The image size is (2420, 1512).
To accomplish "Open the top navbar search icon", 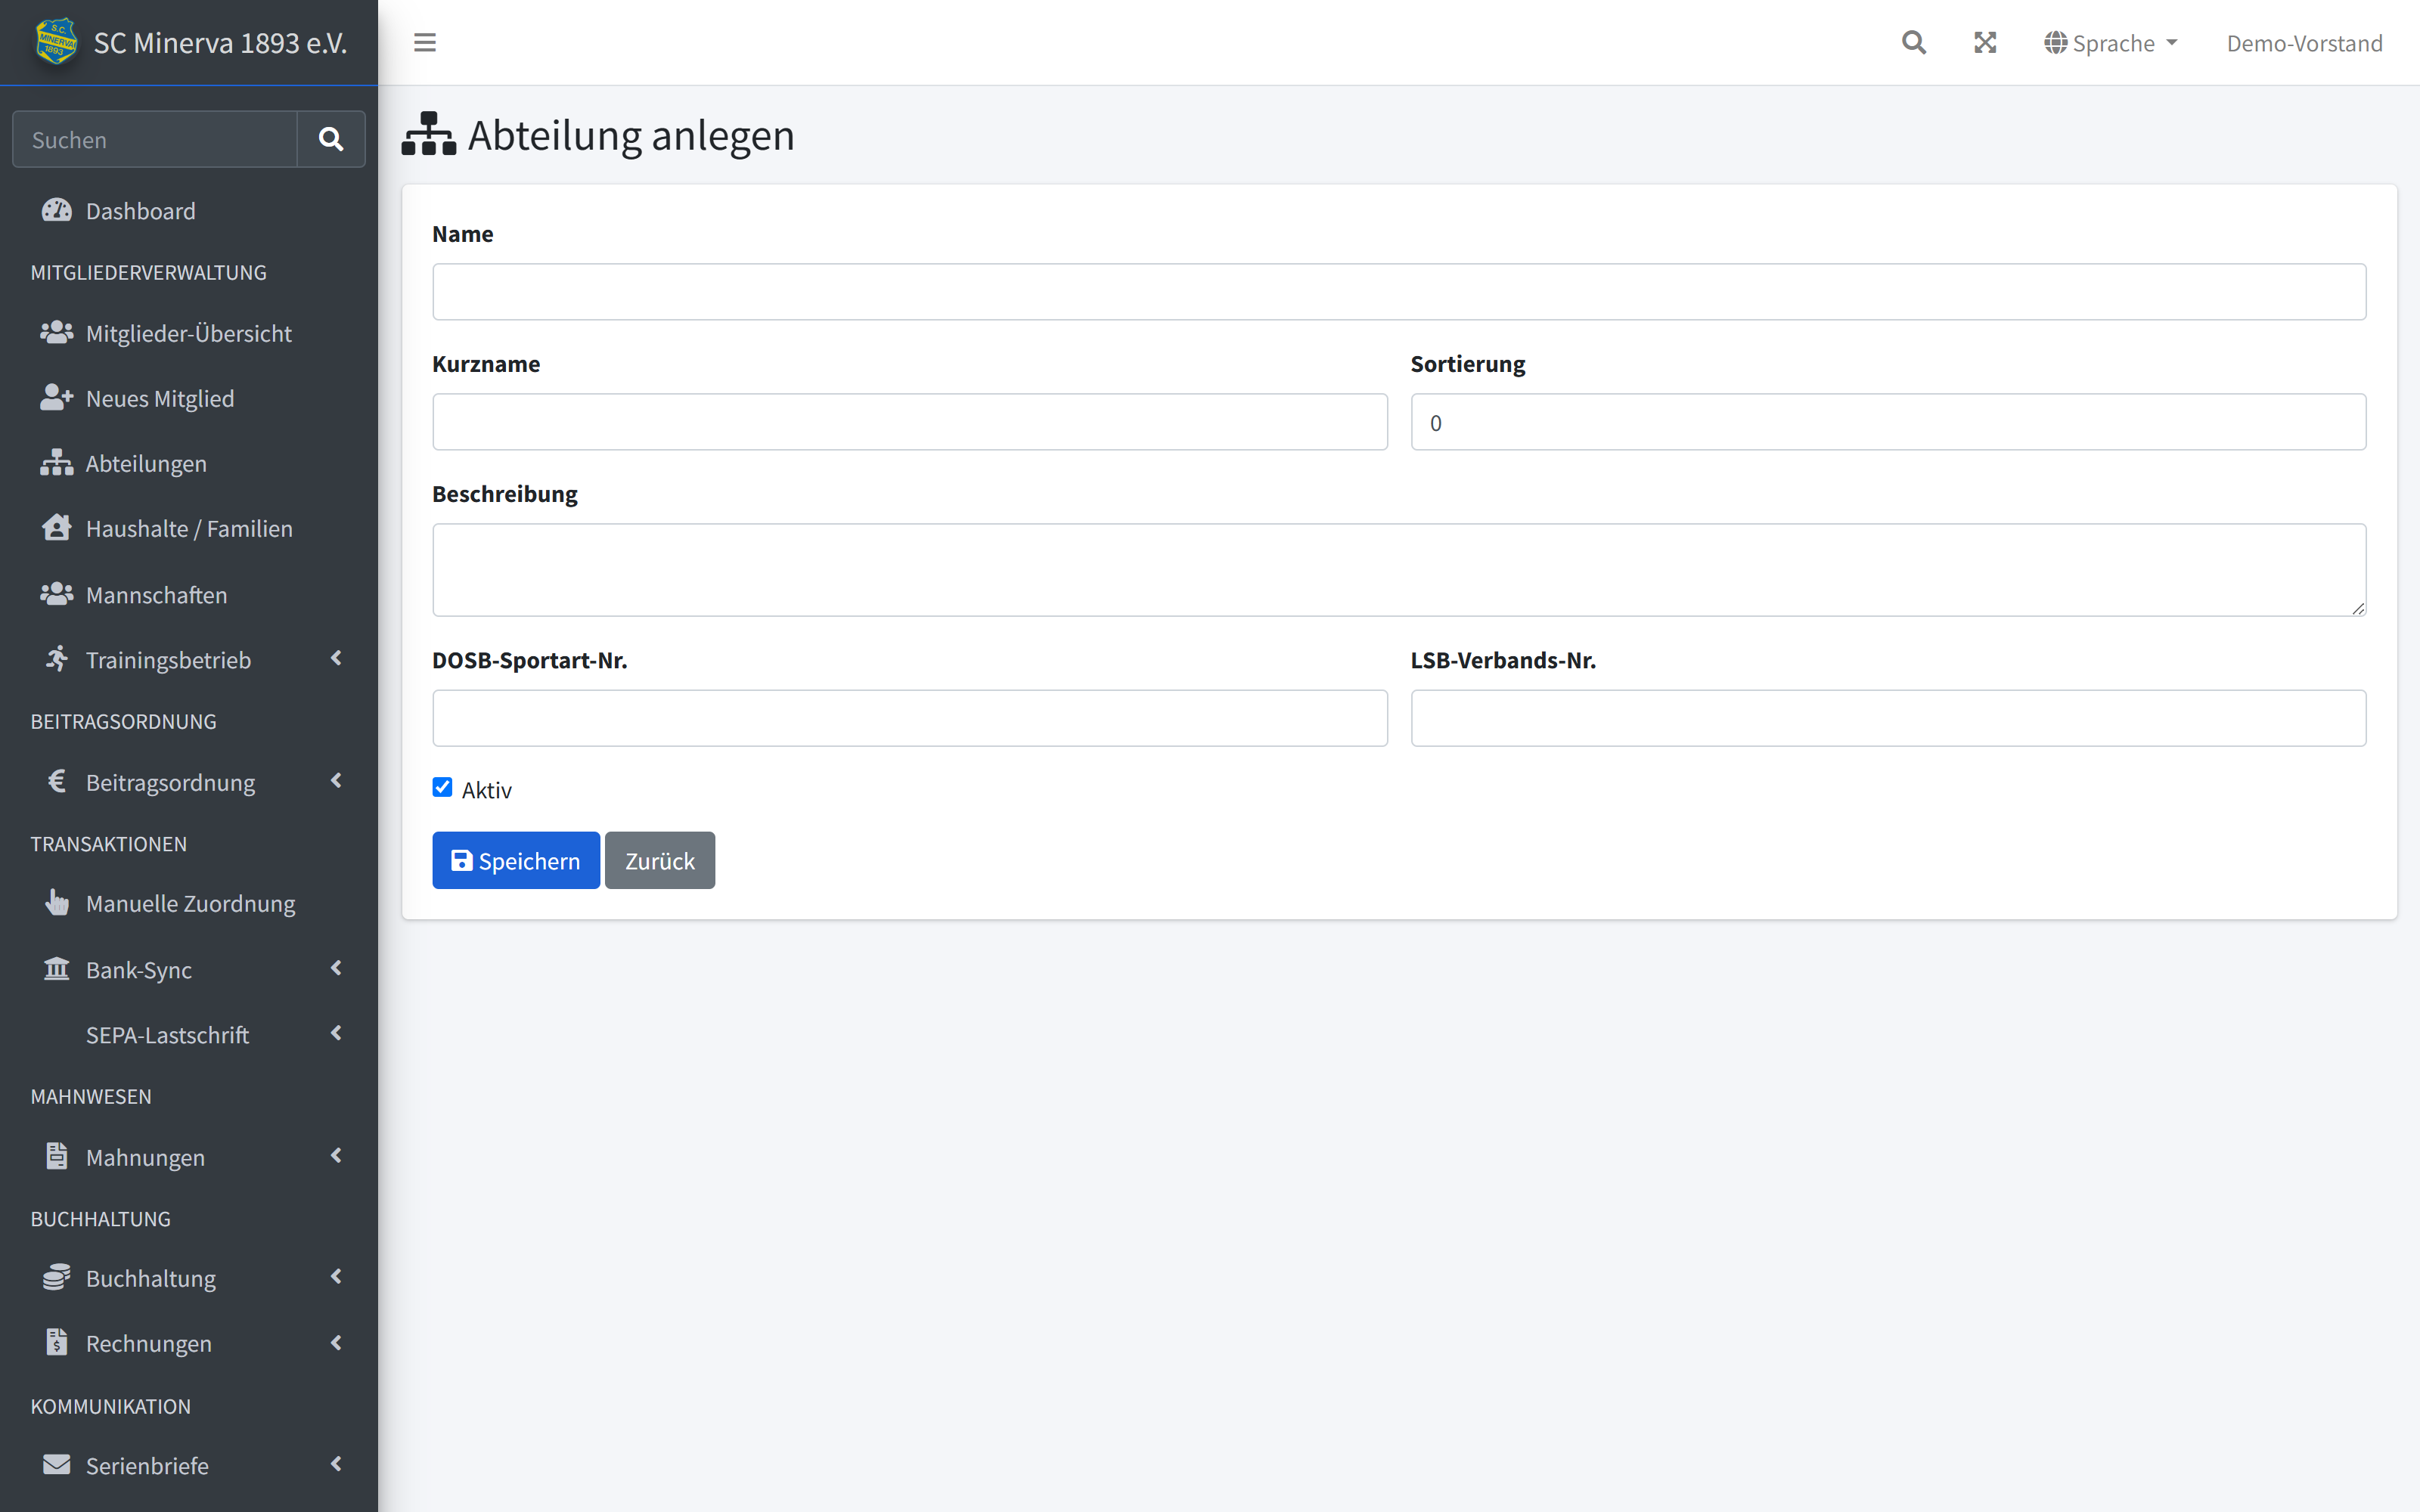I will 1913,43.
